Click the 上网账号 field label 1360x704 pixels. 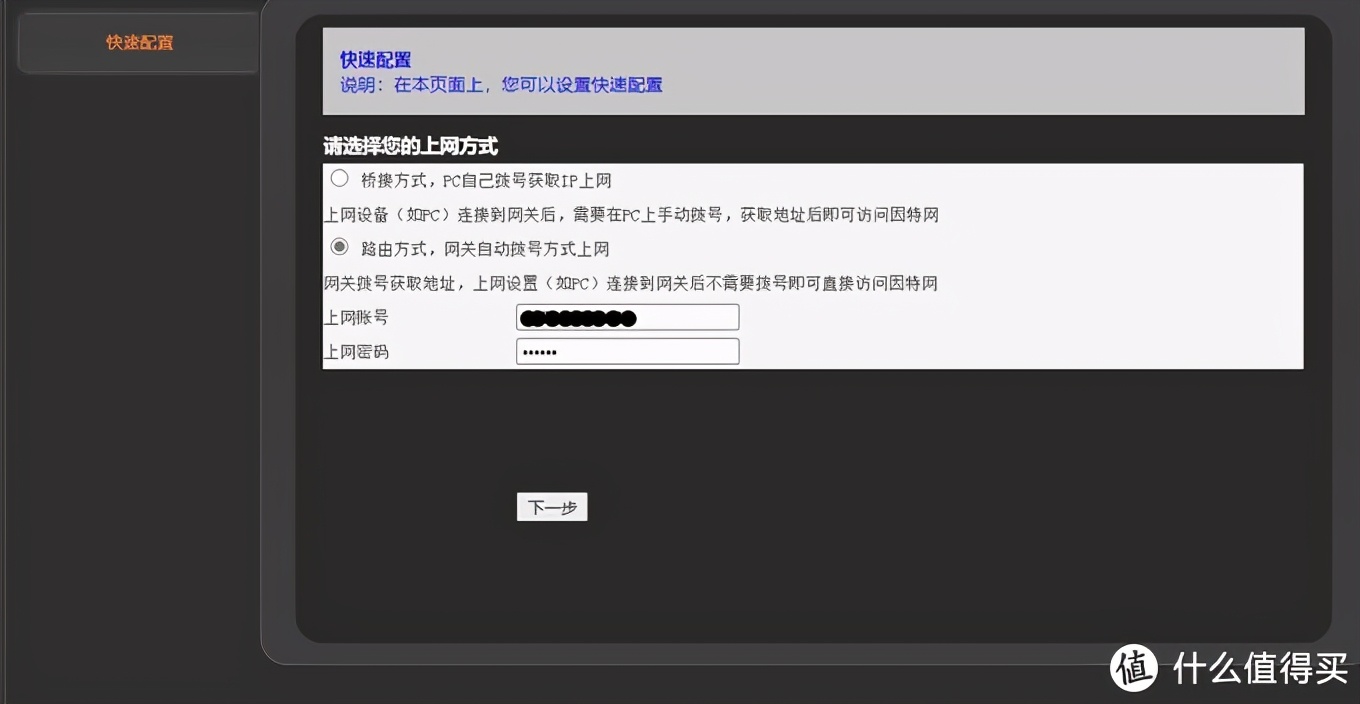[357, 317]
